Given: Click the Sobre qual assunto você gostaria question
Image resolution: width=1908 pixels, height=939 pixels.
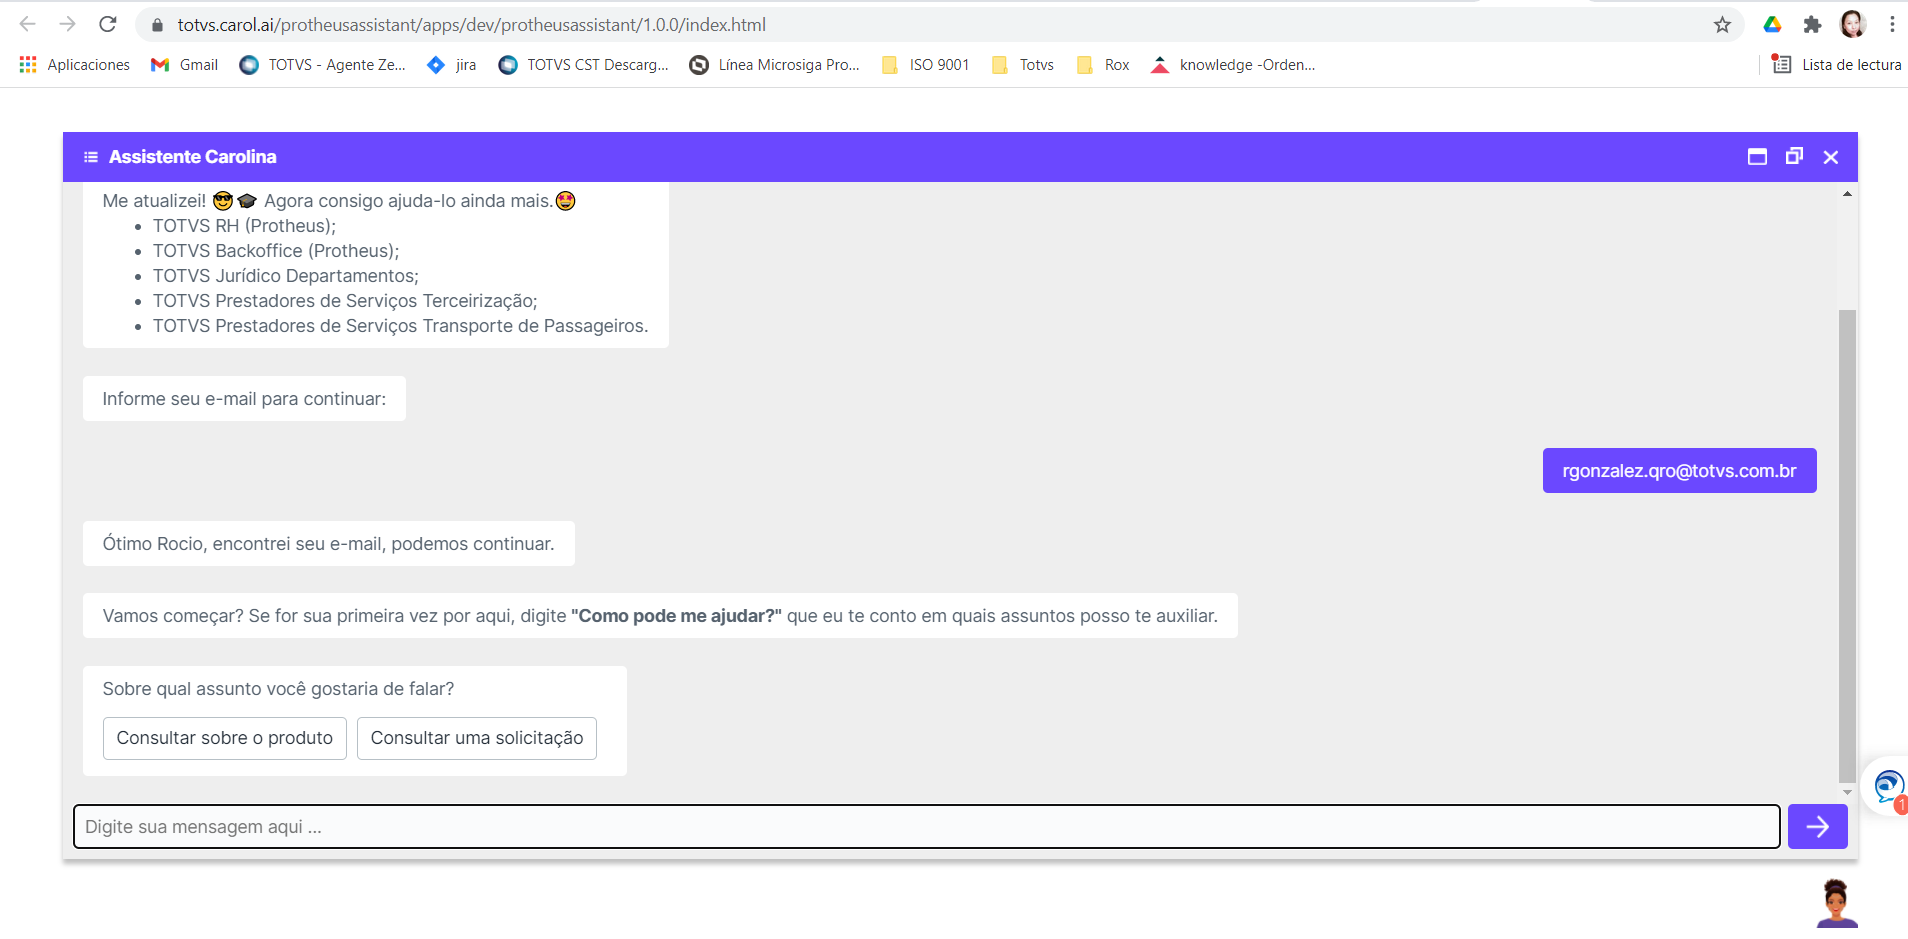Looking at the screenshot, I should click(278, 689).
